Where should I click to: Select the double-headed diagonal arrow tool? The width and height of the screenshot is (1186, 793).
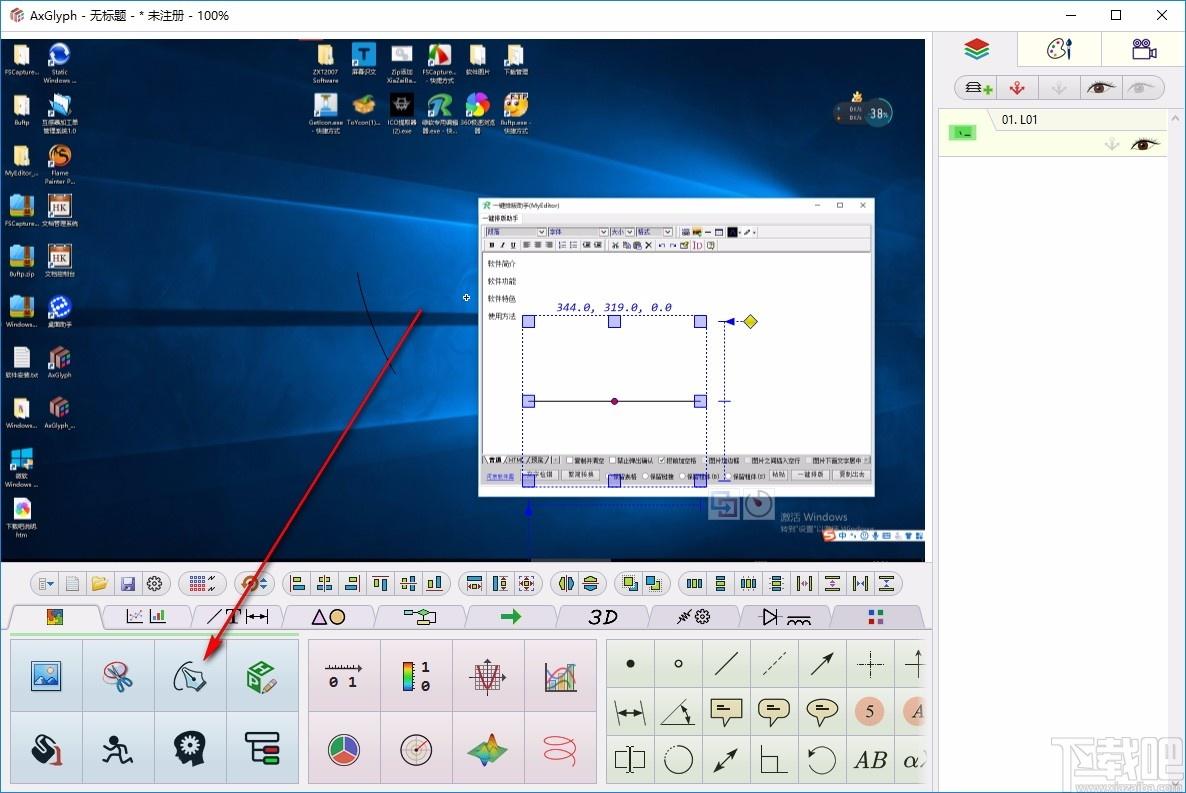(x=726, y=760)
